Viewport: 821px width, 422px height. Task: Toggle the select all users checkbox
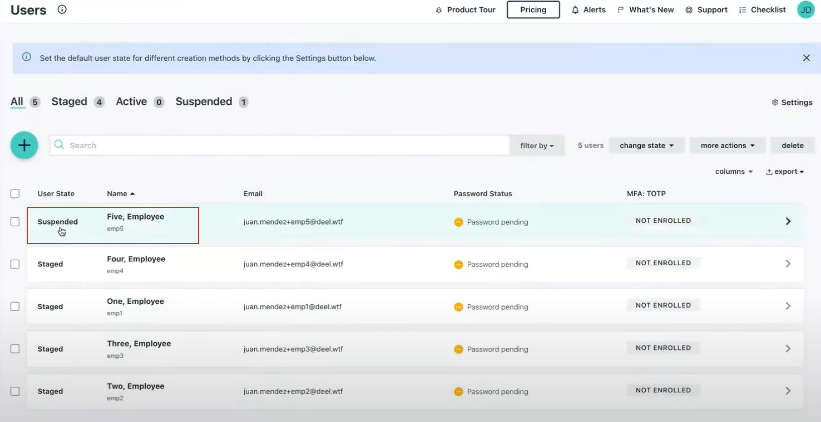(x=15, y=194)
